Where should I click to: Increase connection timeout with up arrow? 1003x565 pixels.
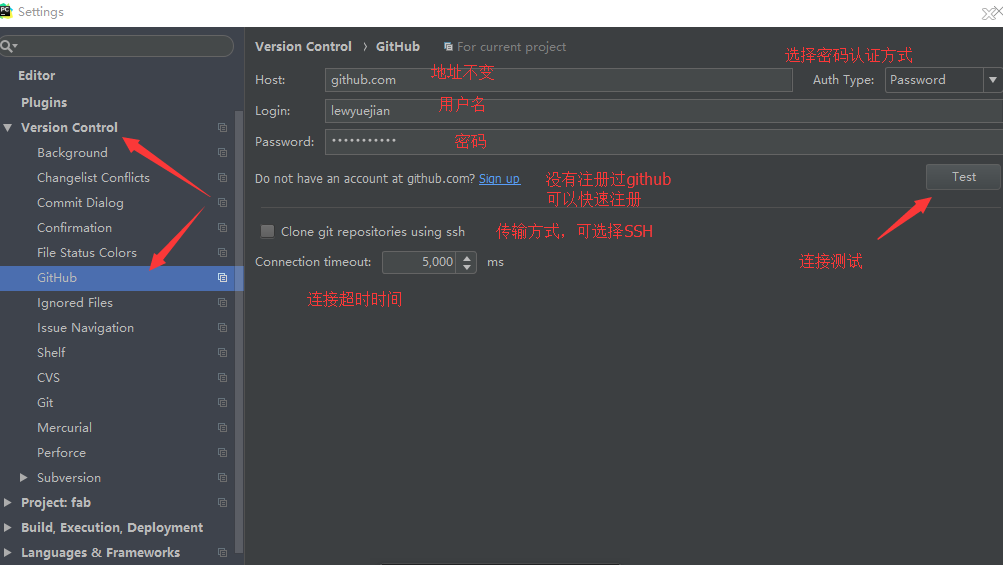[467, 257]
